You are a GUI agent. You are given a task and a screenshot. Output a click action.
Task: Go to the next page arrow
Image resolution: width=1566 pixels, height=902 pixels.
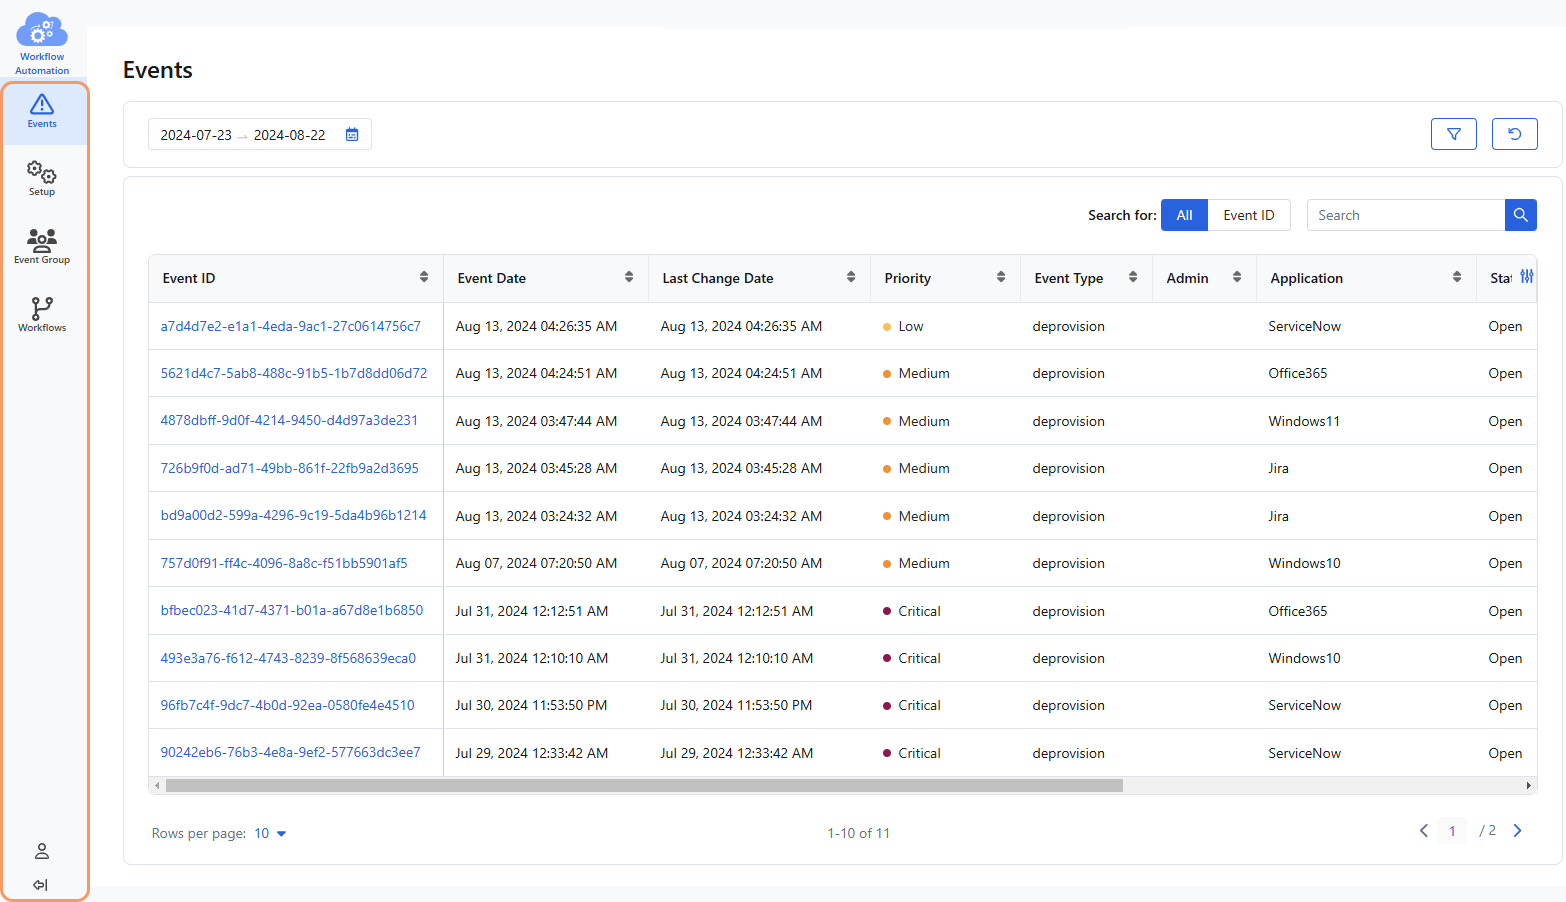tap(1517, 831)
